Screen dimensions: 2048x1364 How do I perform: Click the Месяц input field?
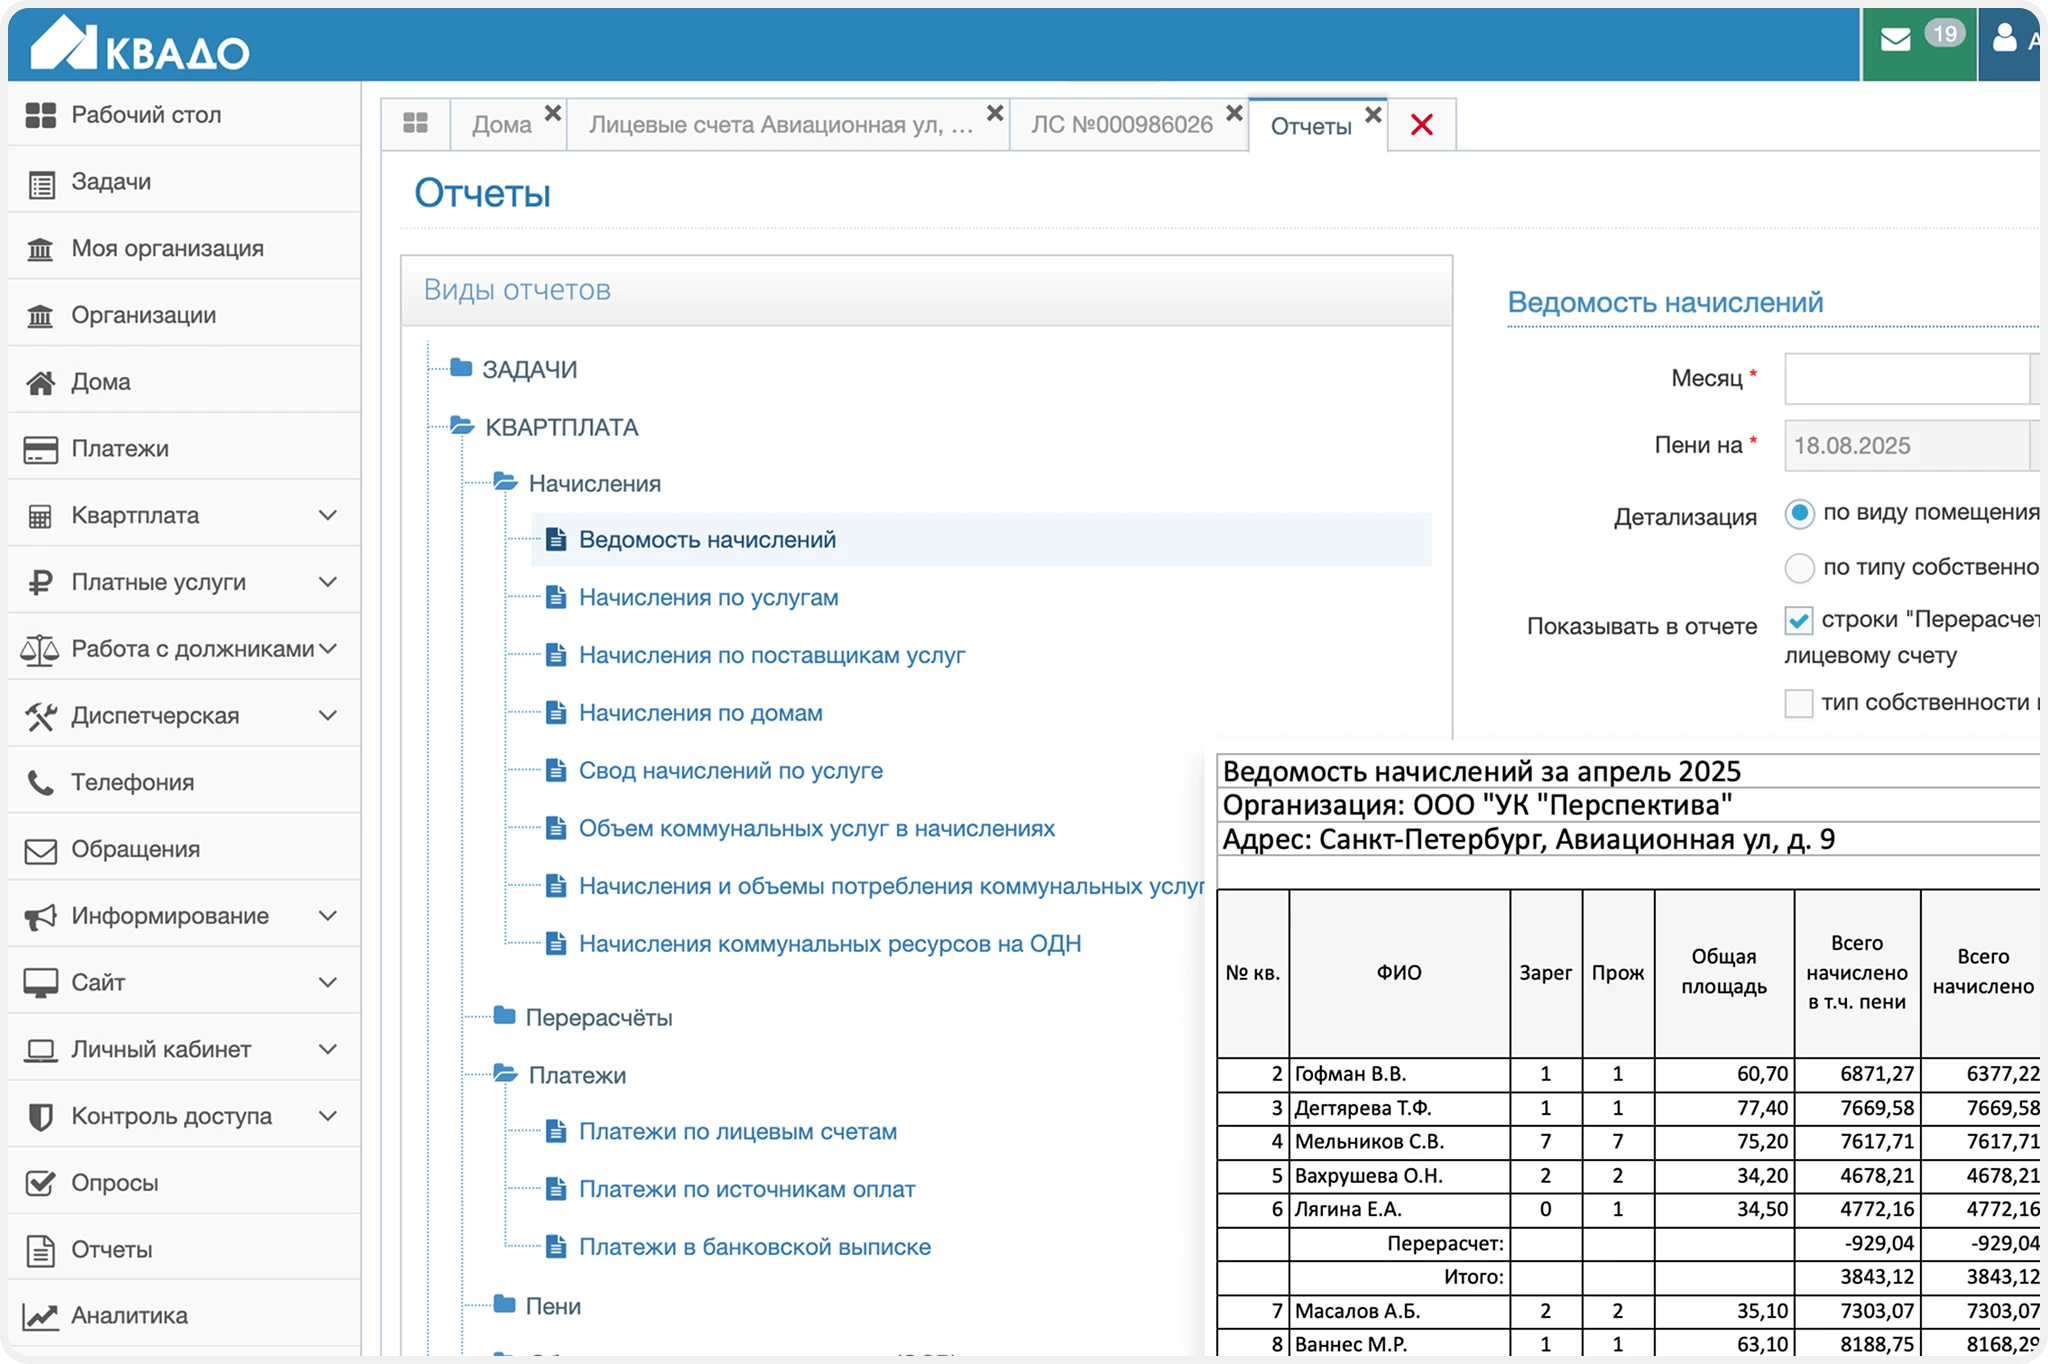tap(1905, 379)
